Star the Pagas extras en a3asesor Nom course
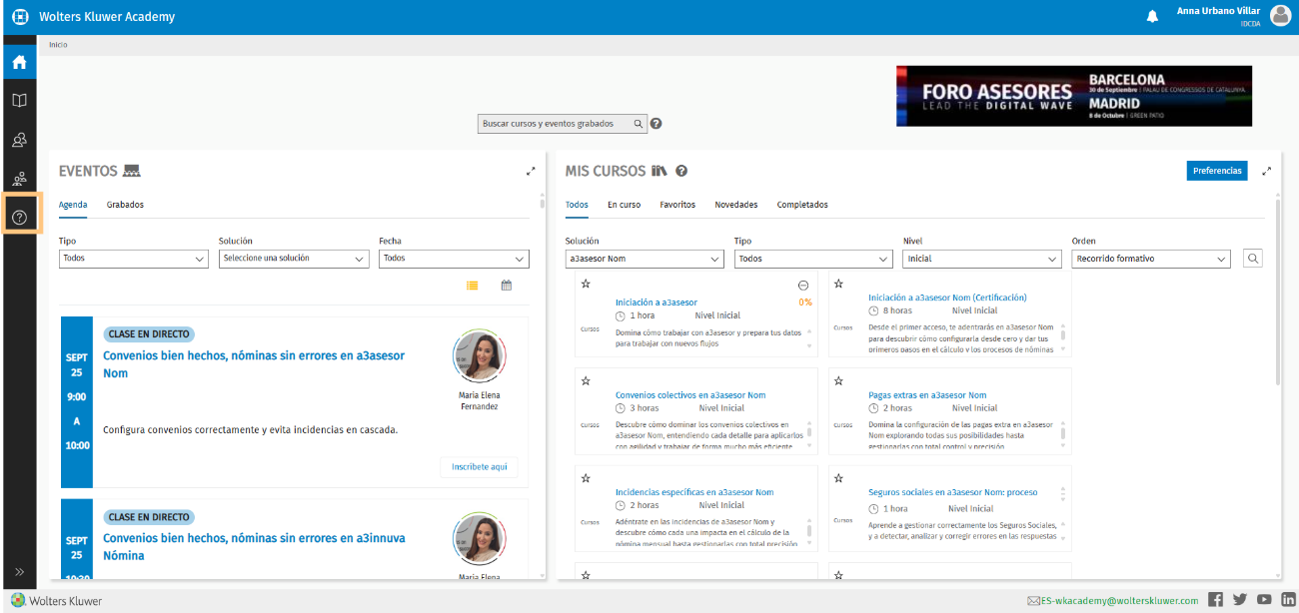Screen dimensions: 1299x613 tap(839, 381)
